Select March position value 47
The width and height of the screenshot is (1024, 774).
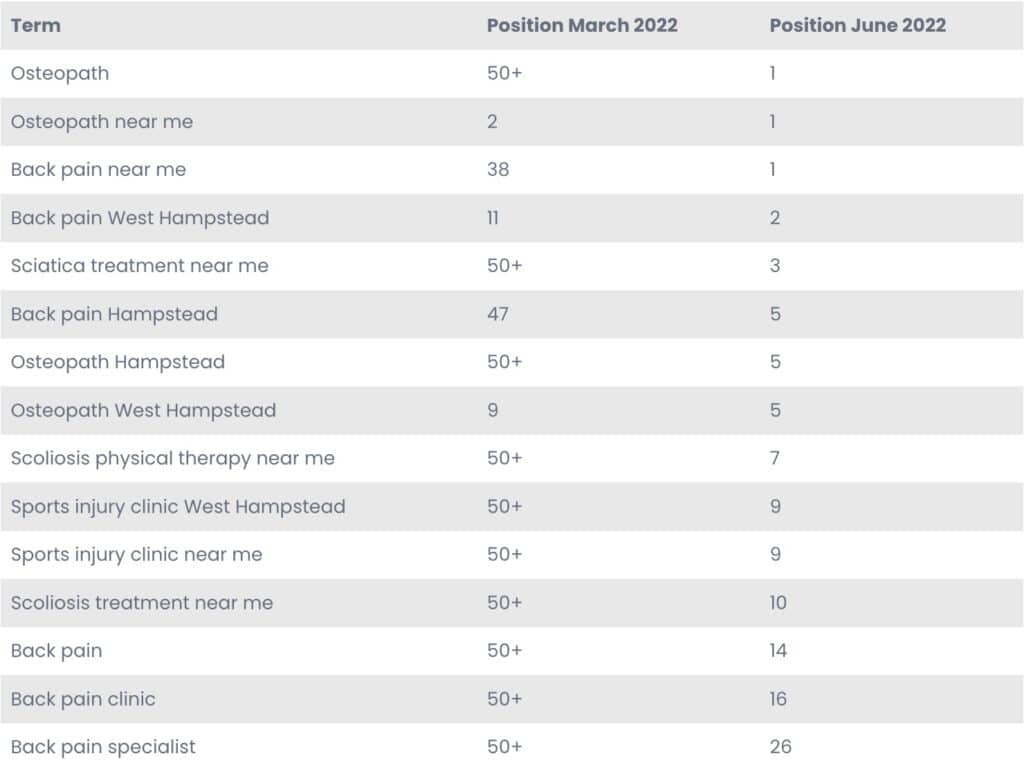[498, 314]
